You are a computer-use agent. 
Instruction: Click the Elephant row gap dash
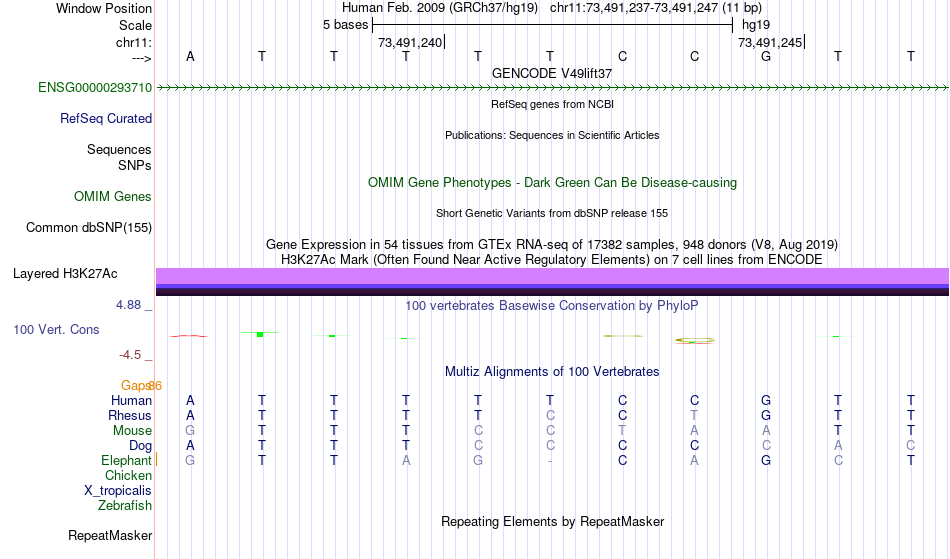(550, 461)
